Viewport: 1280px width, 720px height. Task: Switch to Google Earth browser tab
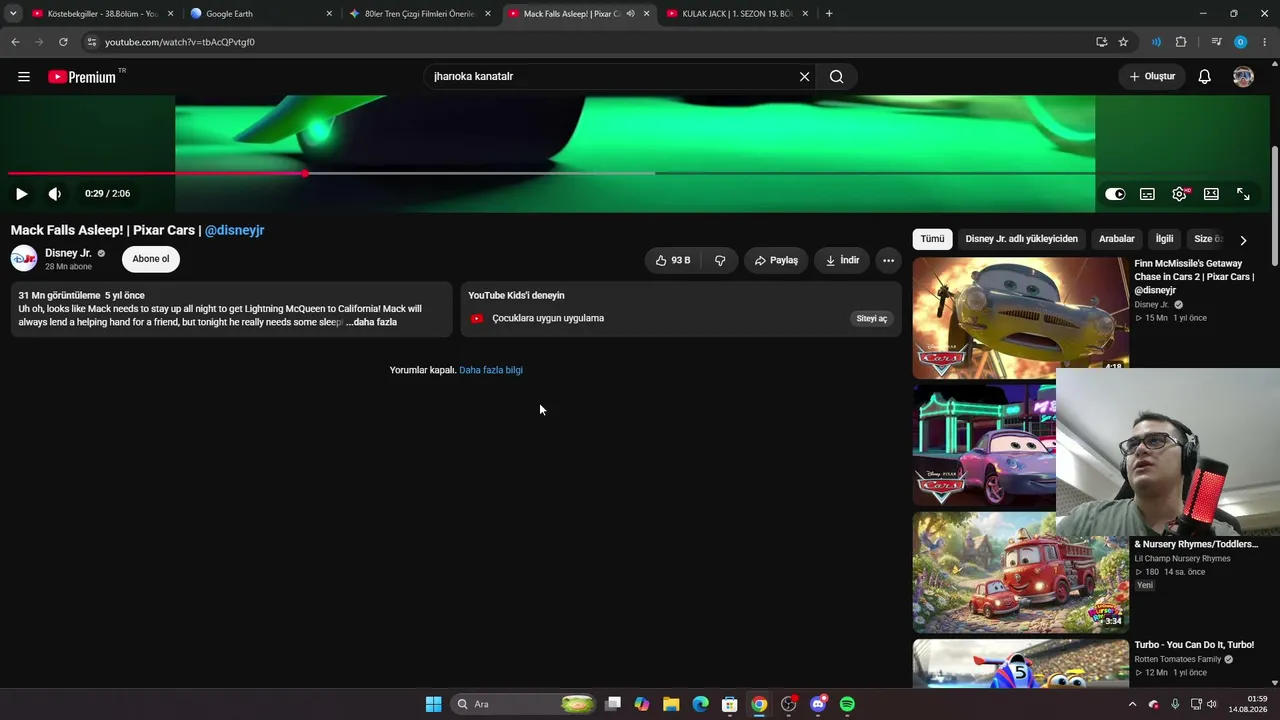pos(260,14)
